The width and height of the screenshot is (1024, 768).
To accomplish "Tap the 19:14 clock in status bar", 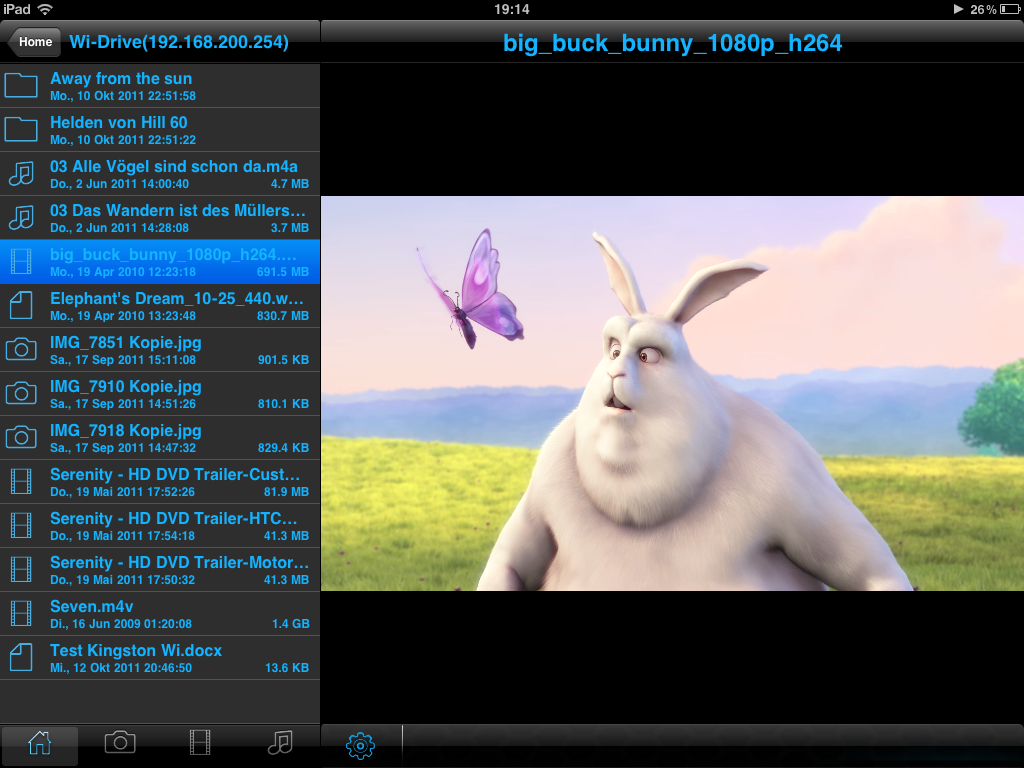I will (x=511, y=9).
